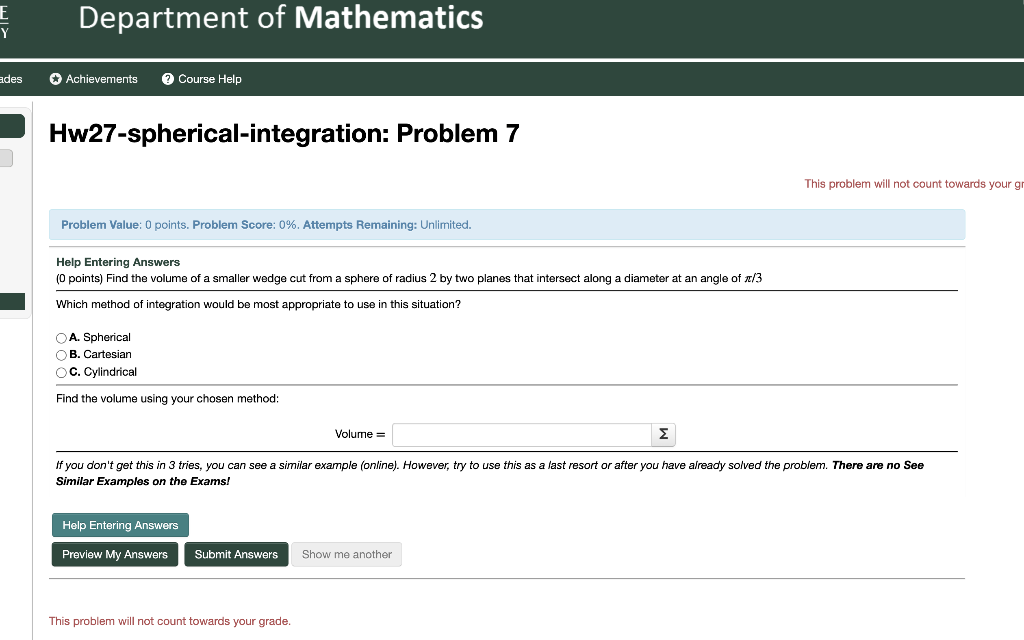
Task: Click inside the Volume answer field
Action: (520, 434)
